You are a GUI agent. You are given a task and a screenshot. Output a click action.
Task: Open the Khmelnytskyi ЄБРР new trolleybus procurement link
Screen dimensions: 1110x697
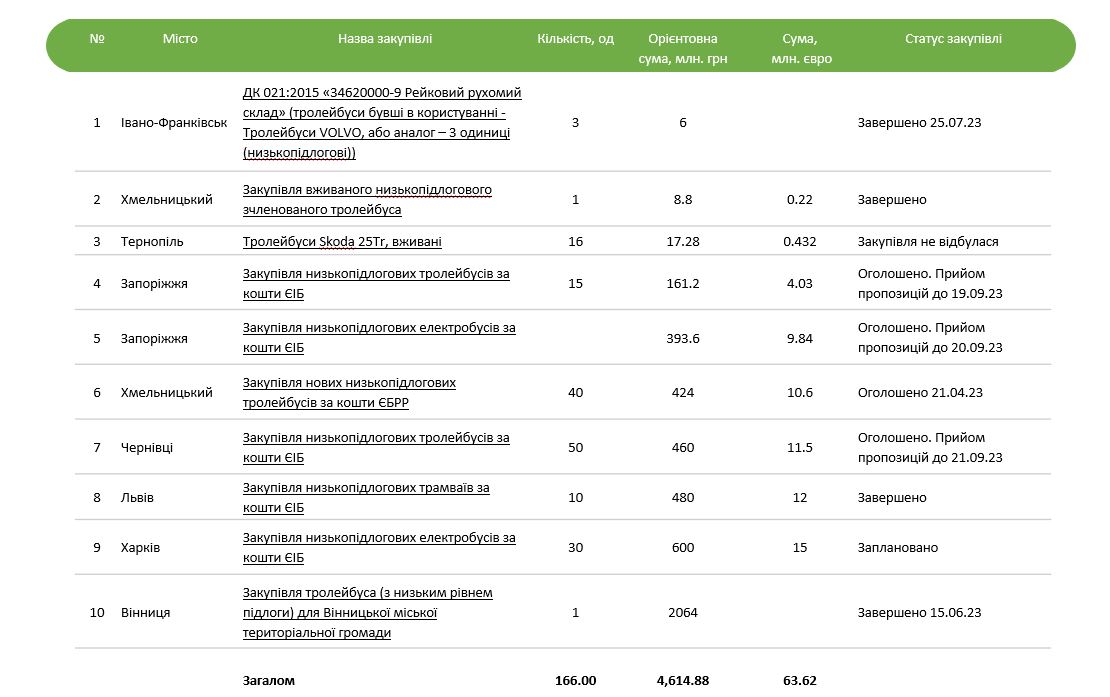[x=349, y=392]
